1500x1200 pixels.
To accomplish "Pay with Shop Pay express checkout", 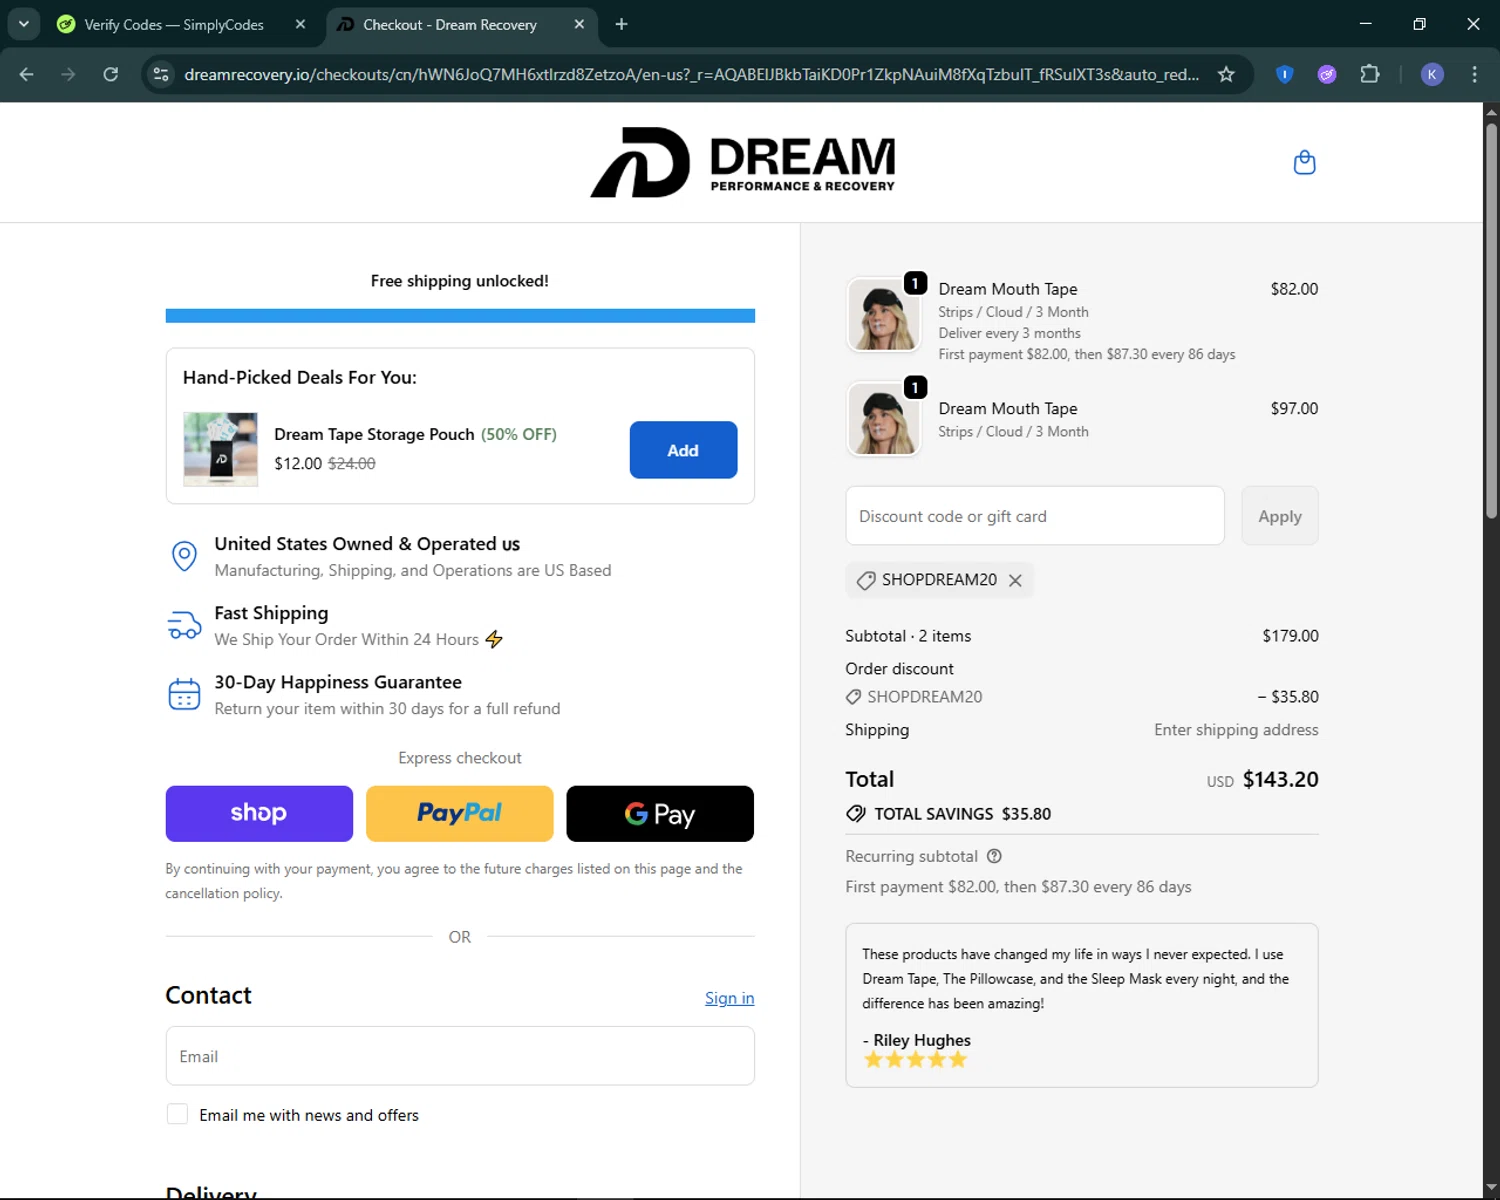I will tap(259, 813).
